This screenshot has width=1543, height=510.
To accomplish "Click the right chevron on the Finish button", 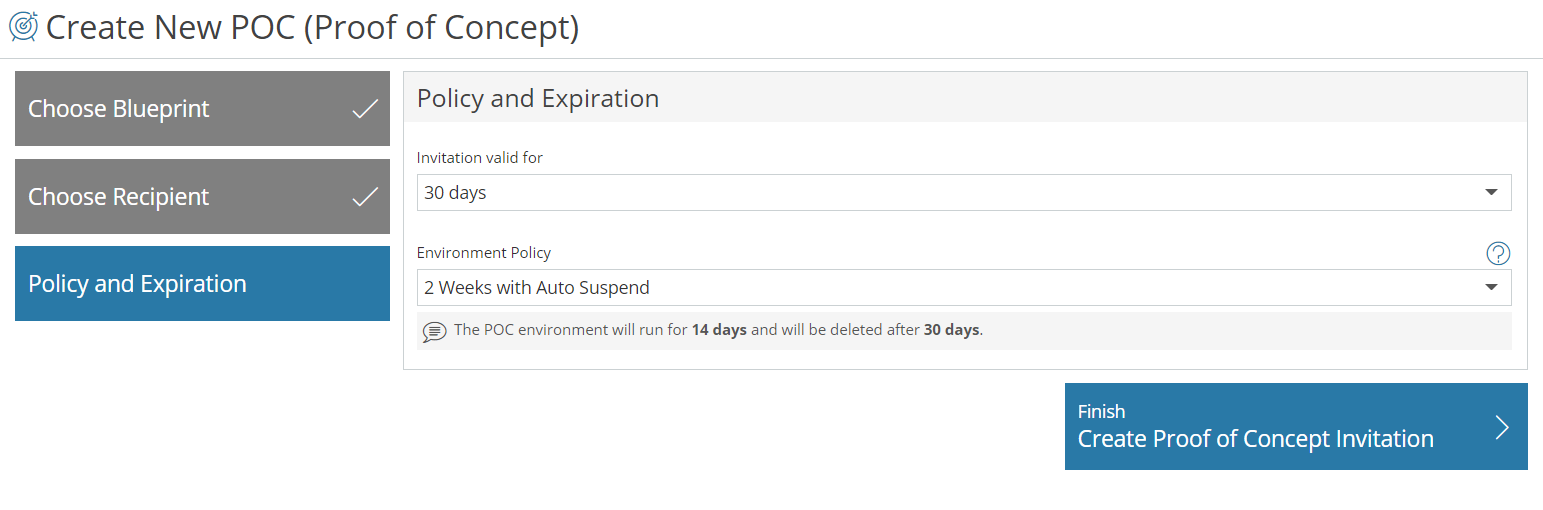I will coord(1502,427).
